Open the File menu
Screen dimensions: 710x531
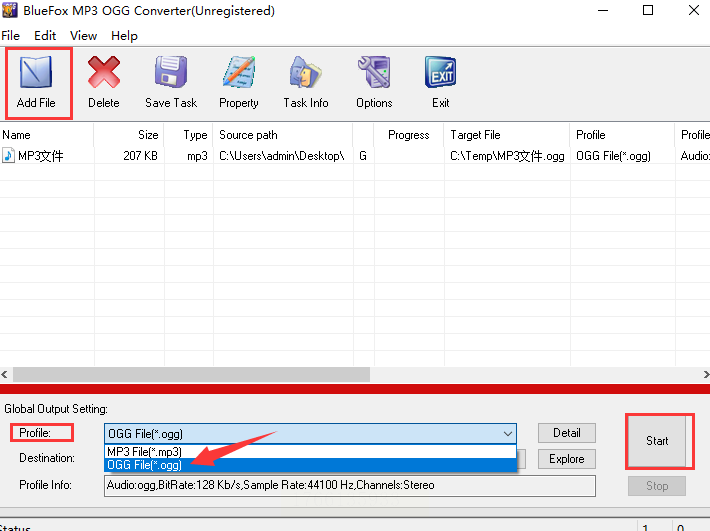coord(10,36)
